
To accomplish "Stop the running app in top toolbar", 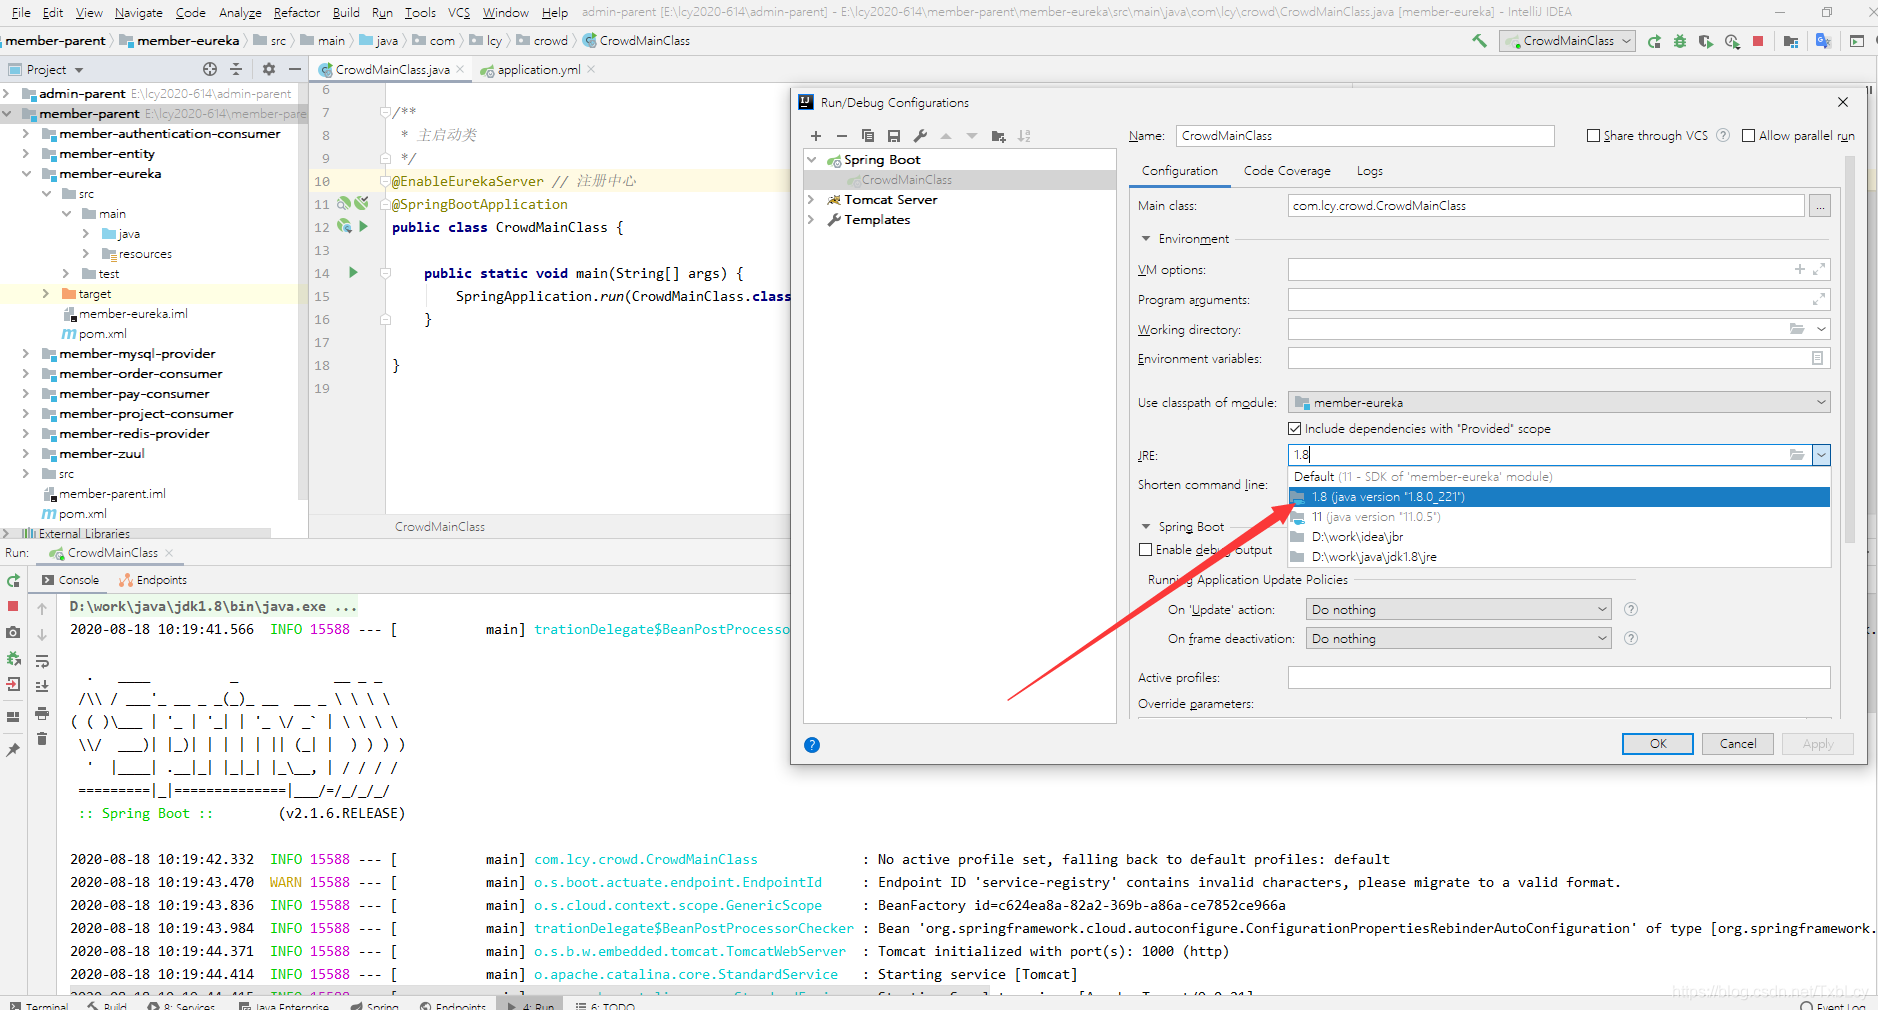I will (x=1758, y=41).
